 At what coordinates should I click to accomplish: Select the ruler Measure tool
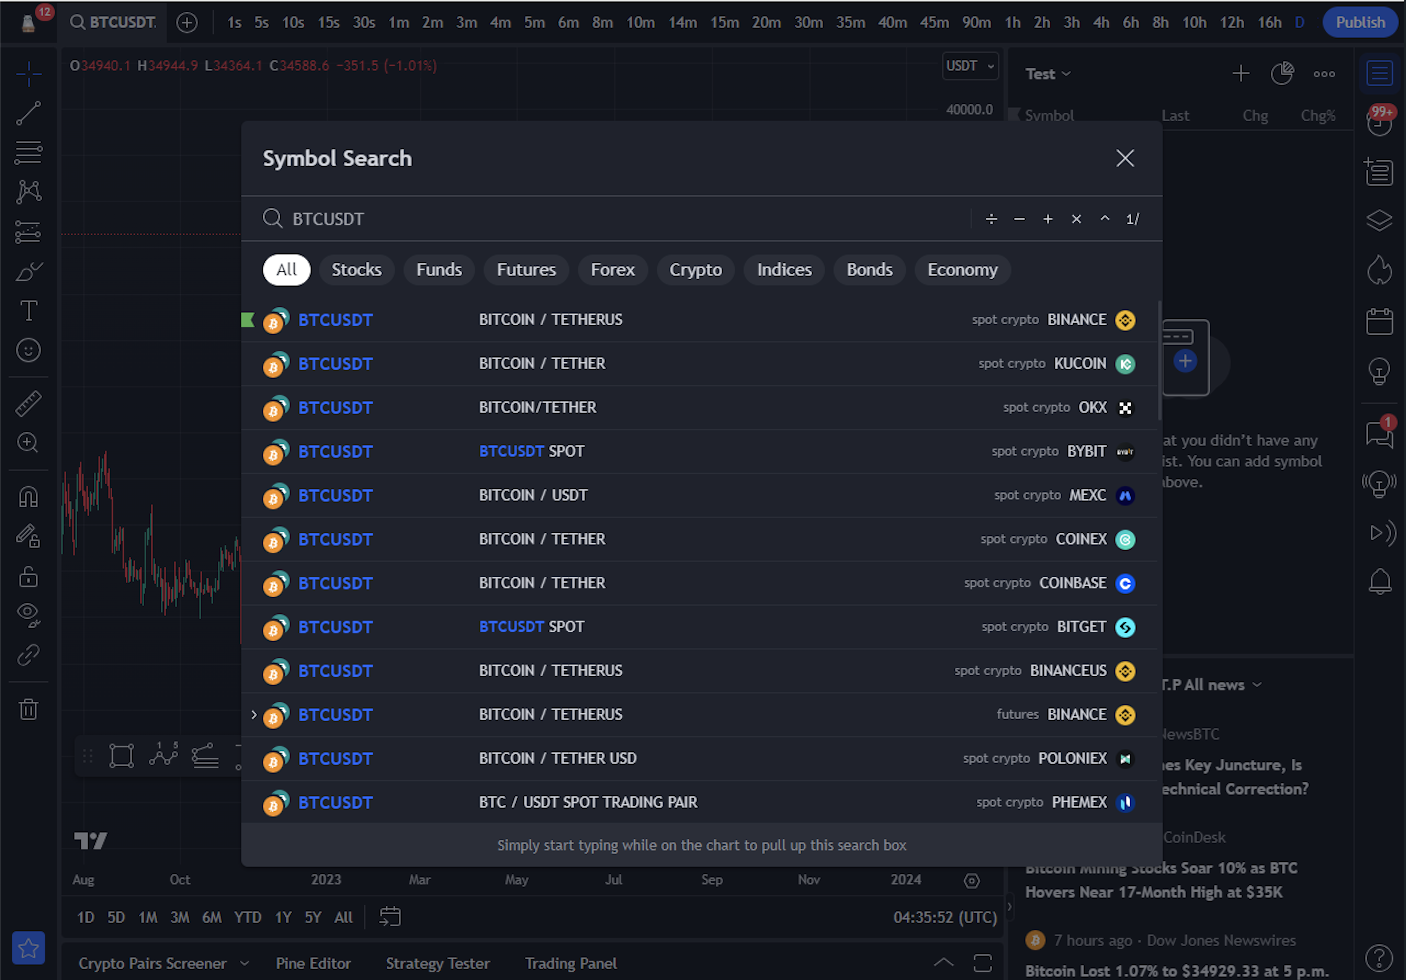[28, 403]
